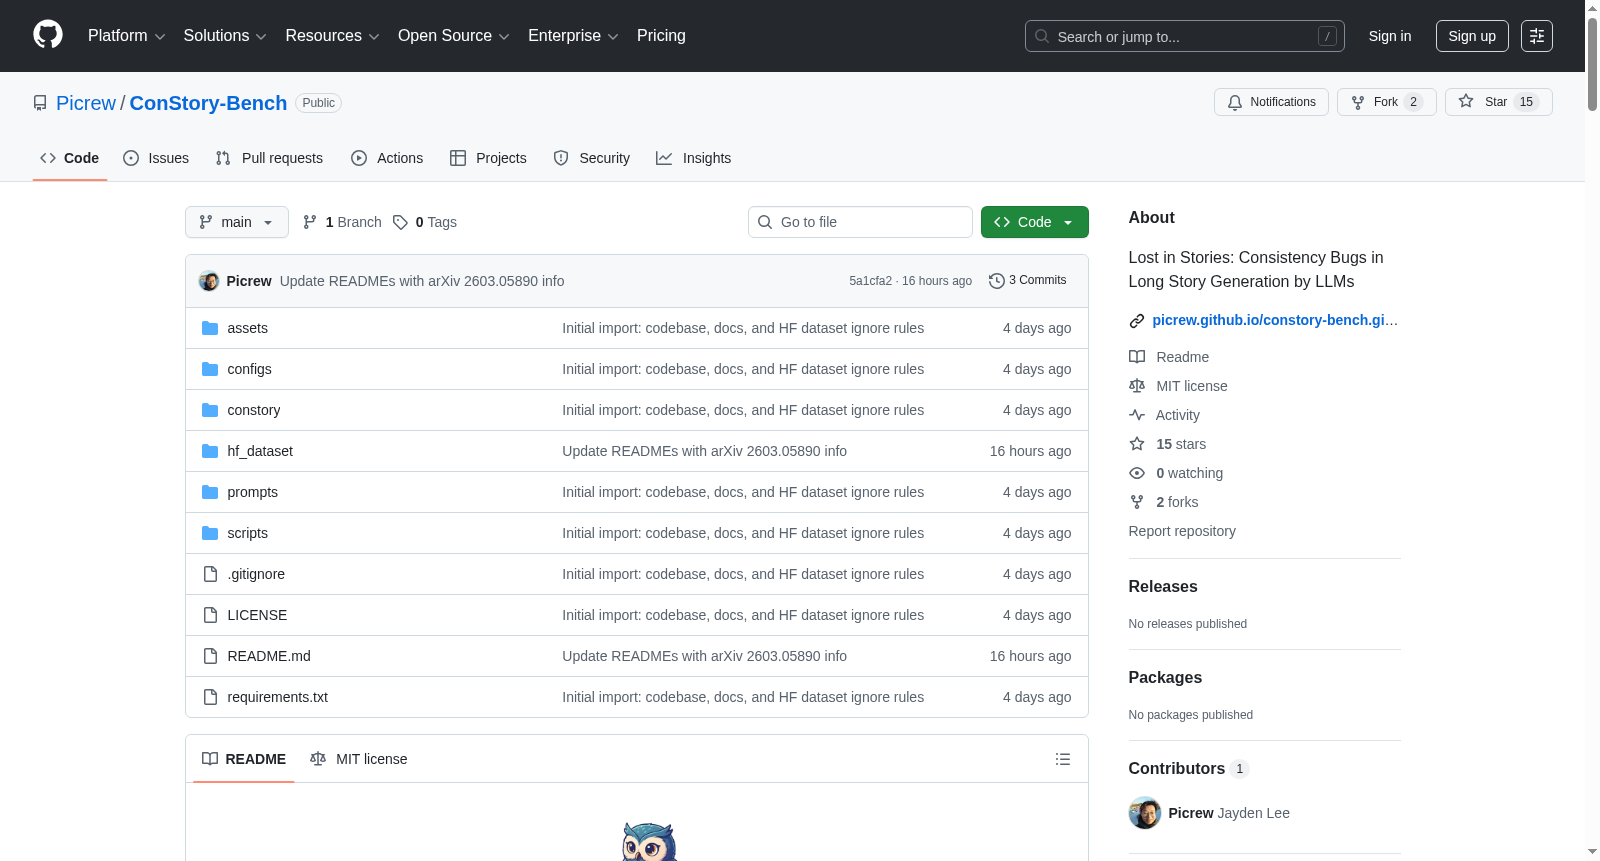The height and width of the screenshot is (861, 1600).
Task: Select the README tab in file viewer
Action: pyautogui.click(x=244, y=759)
